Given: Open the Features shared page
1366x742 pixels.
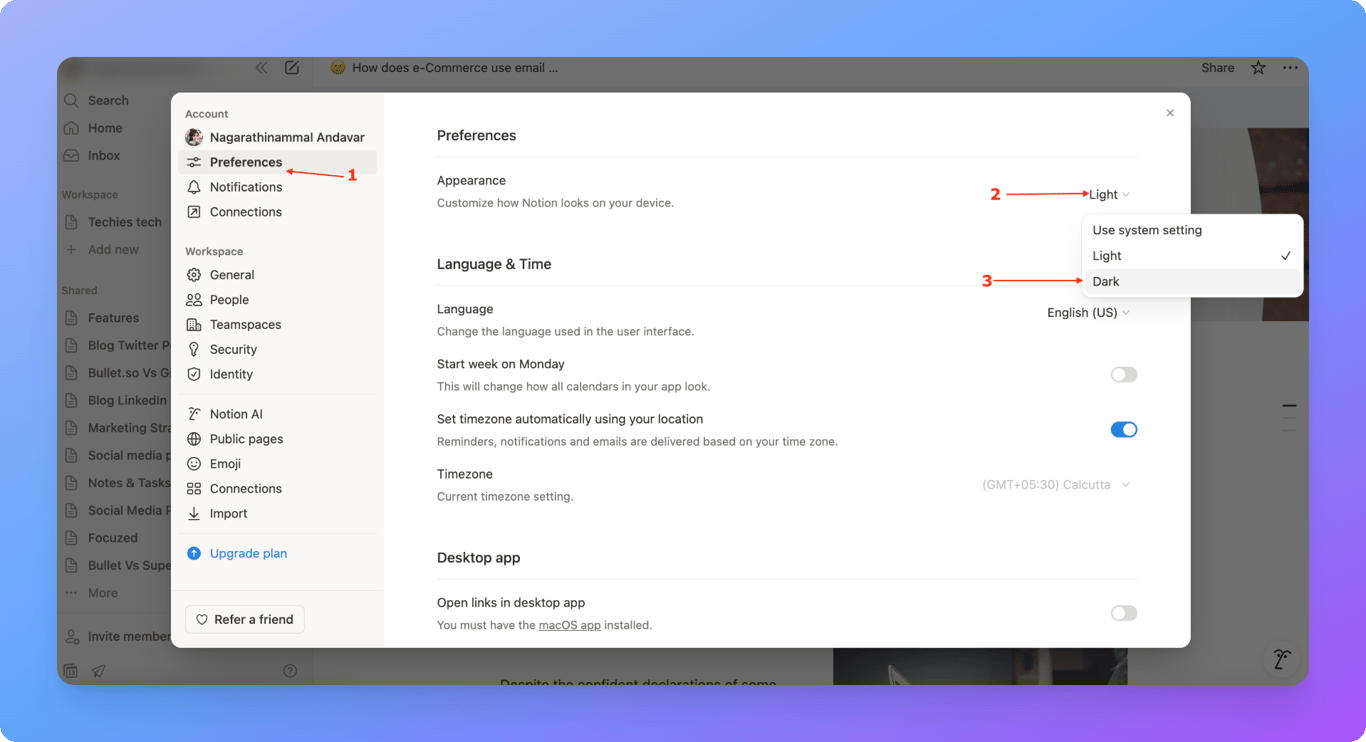Looking at the screenshot, I should (x=113, y=318).
